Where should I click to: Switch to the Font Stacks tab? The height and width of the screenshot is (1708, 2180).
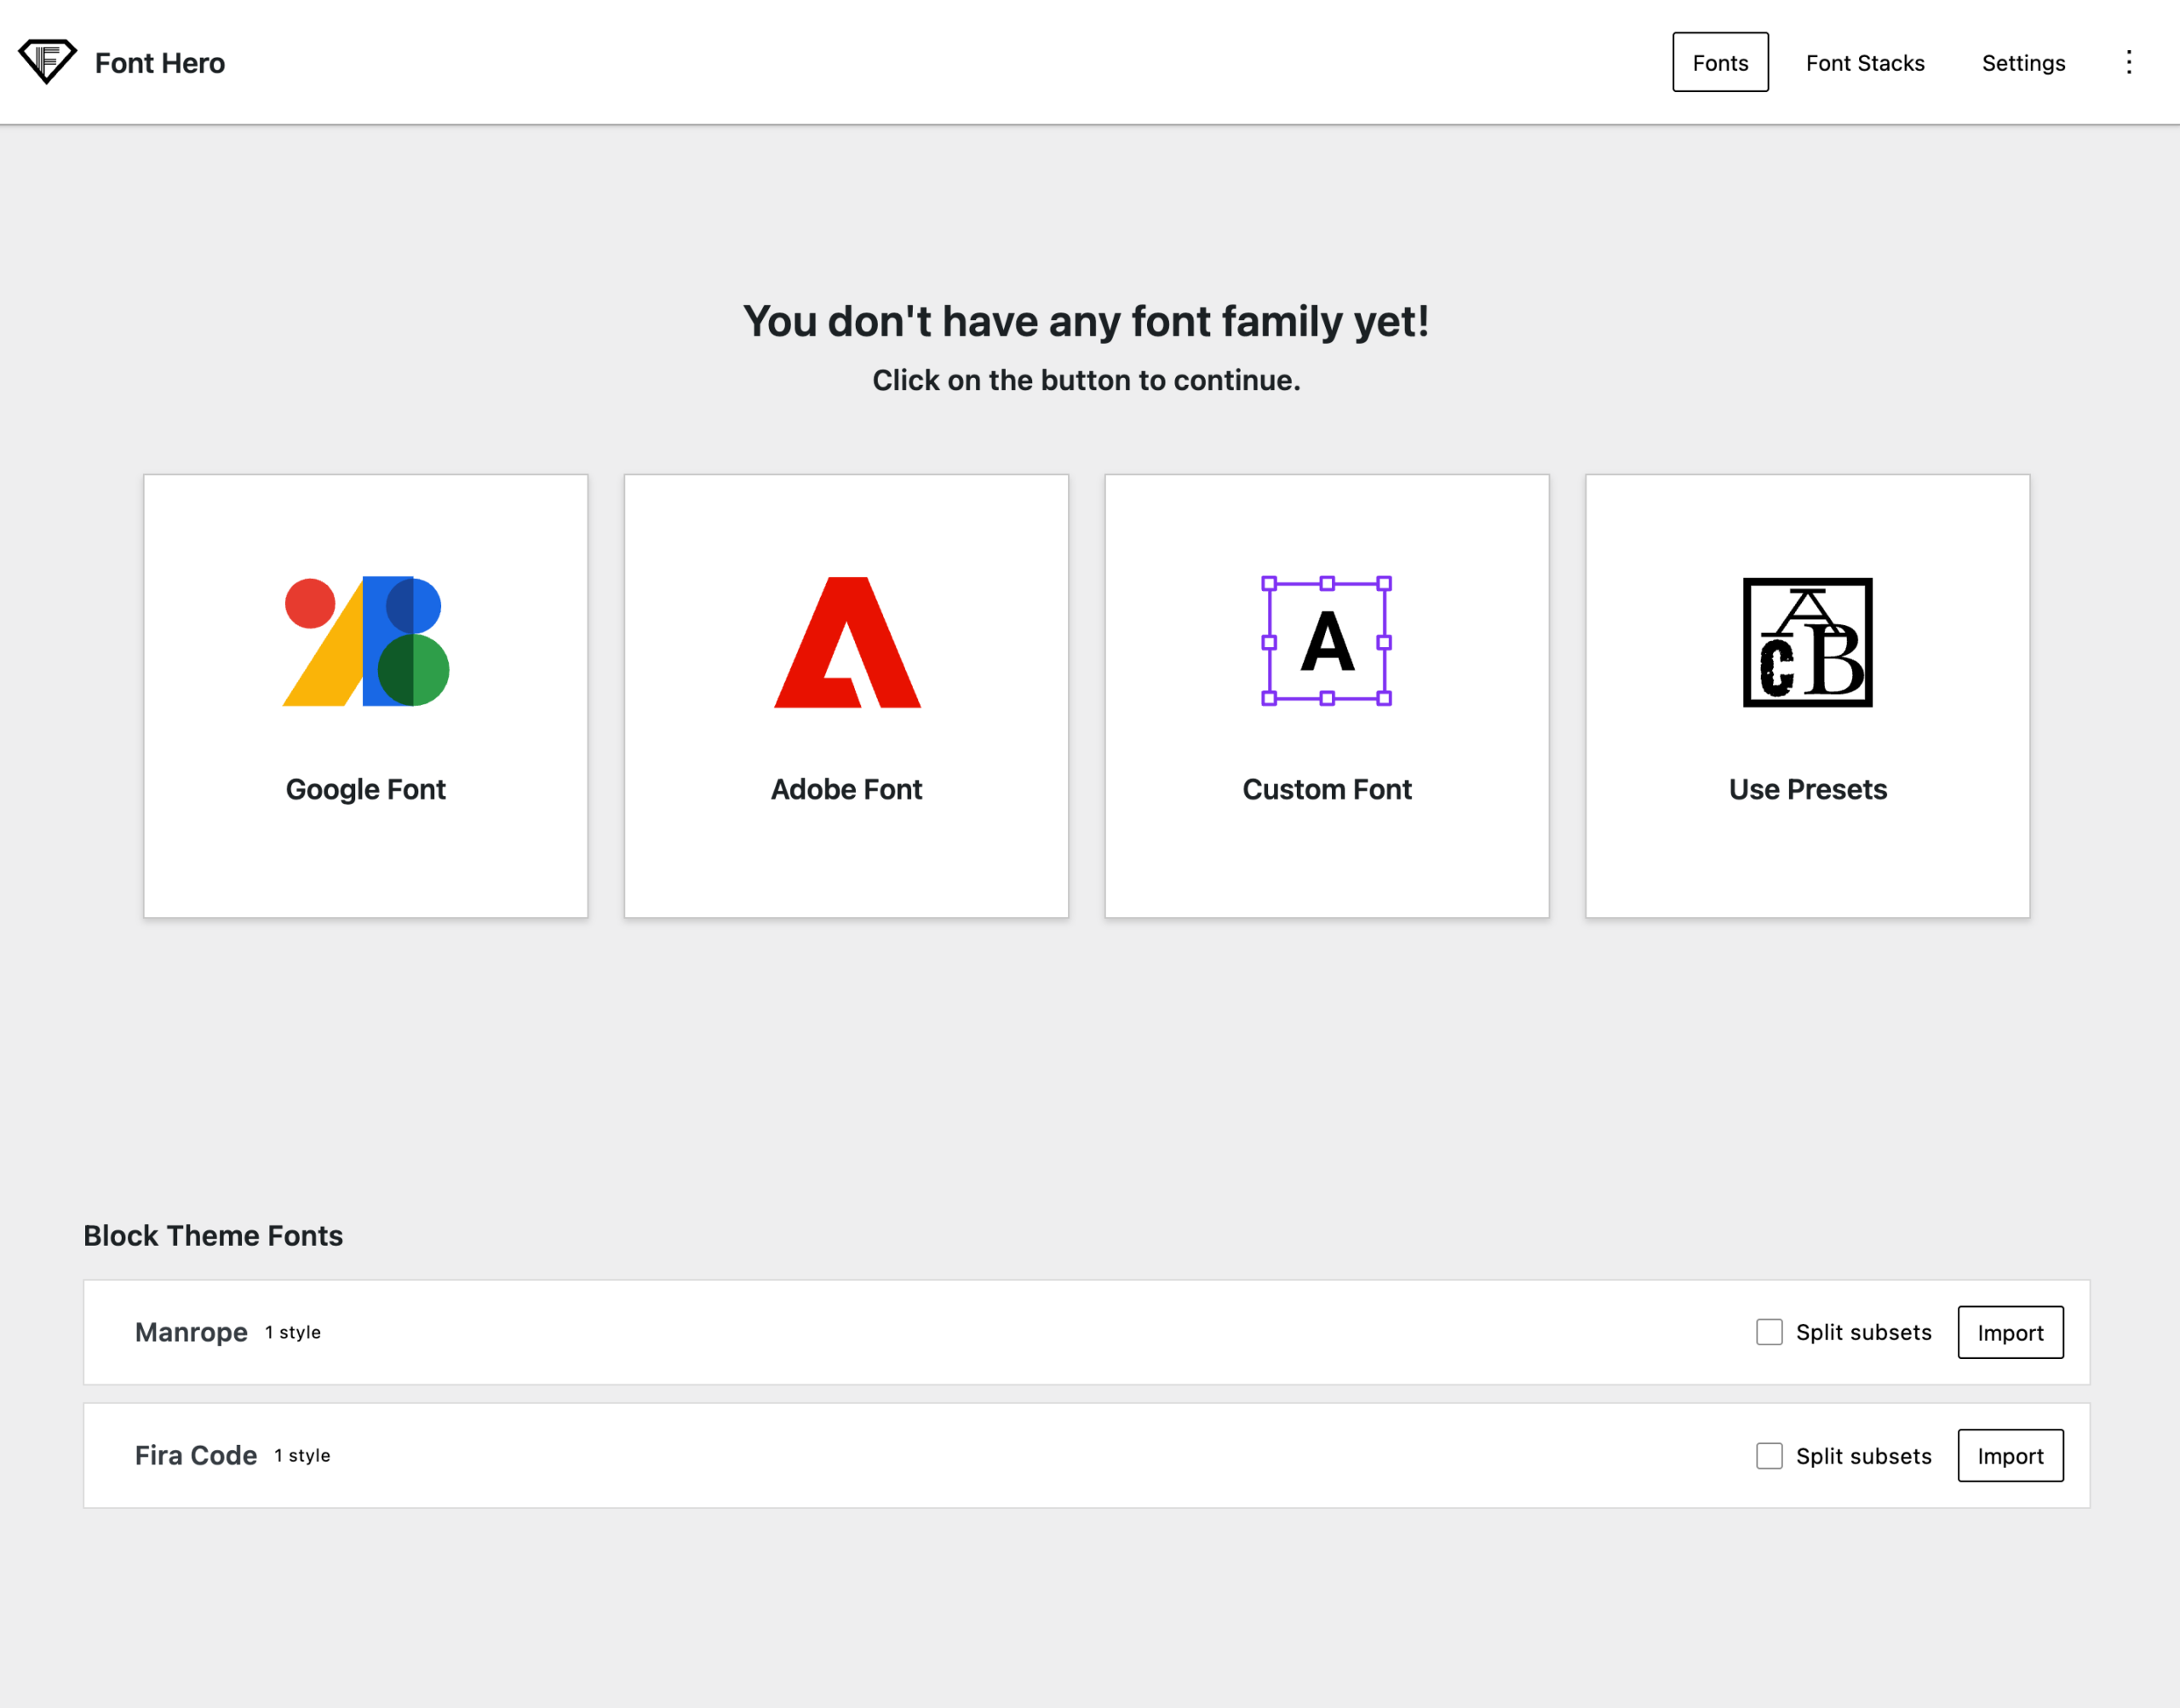pyautogui.click(x=1865, y=62)
